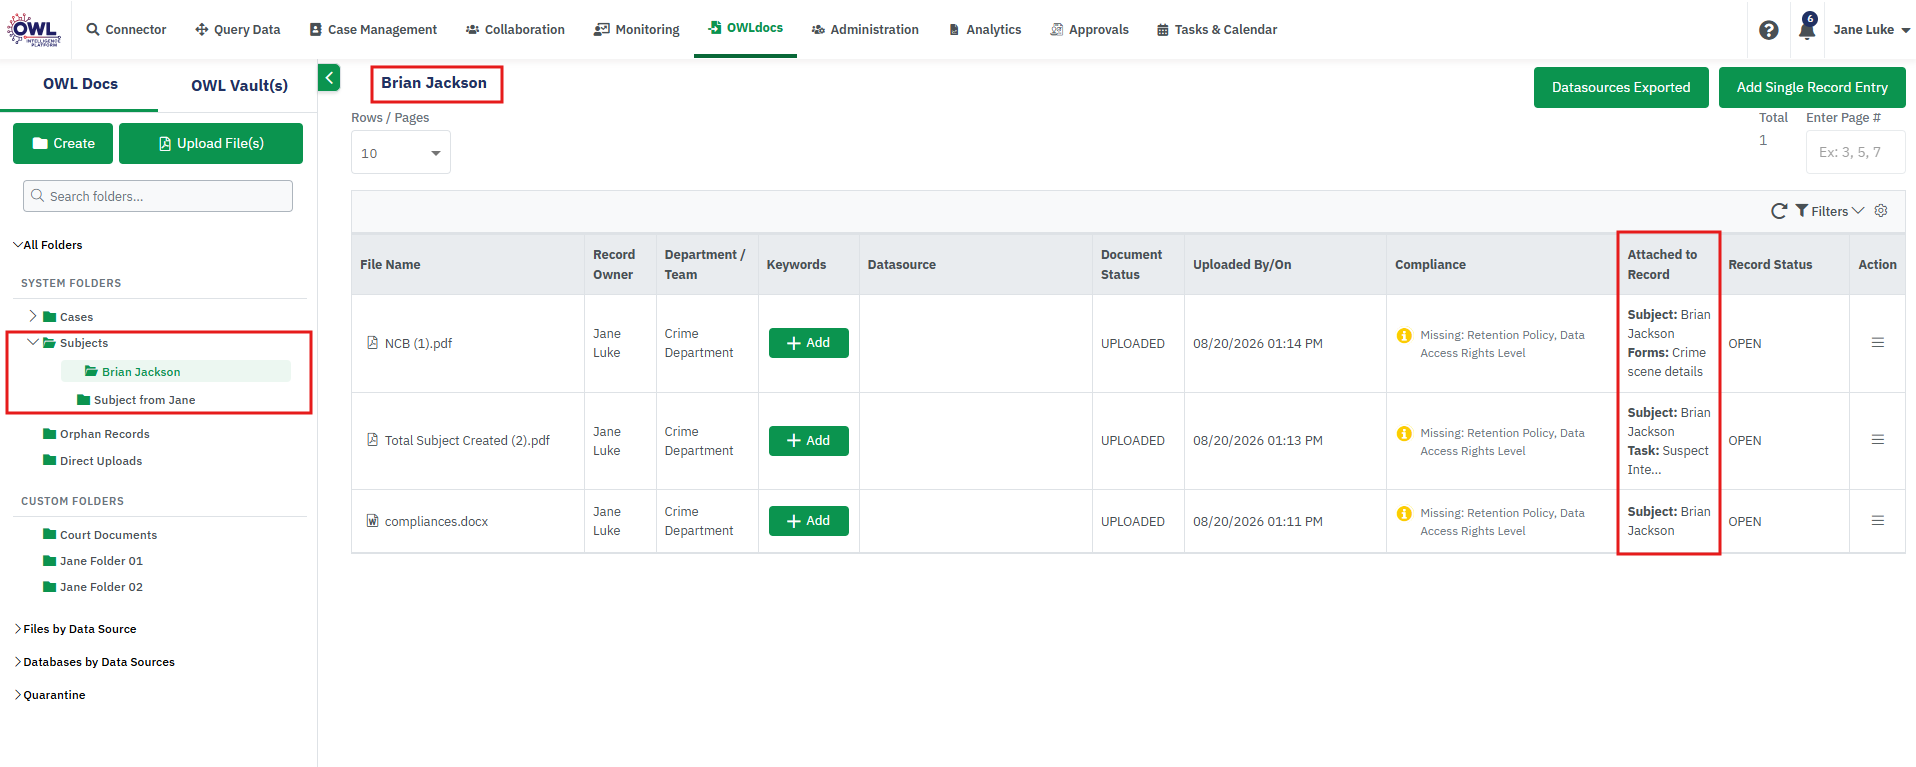This screenshot has width=1916, height=767.
Task: Click compliance warning icon for compliances.docx
Action: 1404,514
